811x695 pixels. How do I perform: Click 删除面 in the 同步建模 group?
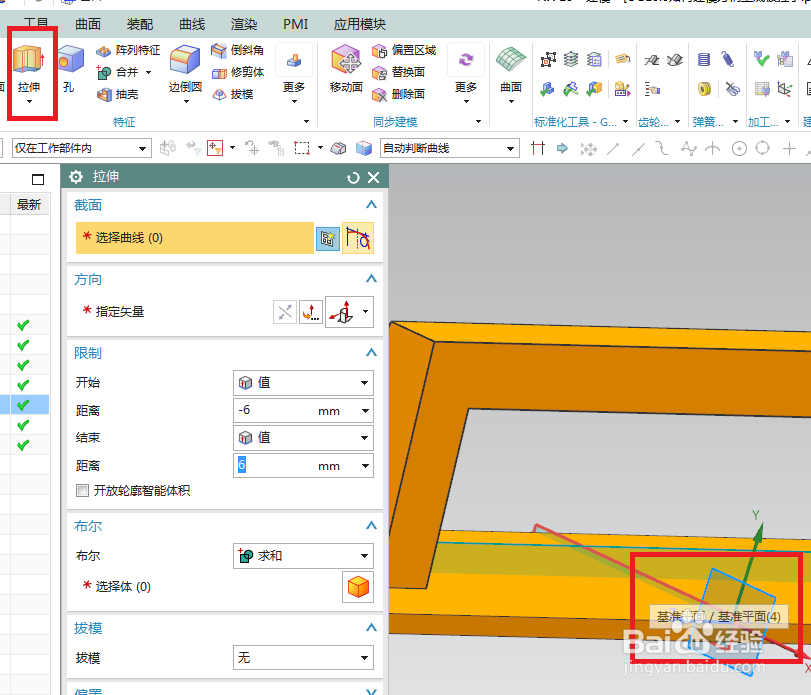point(404,96)
